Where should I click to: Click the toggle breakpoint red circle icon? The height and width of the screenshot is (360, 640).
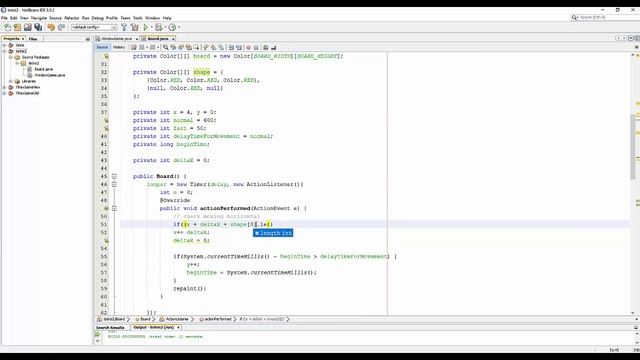click(x=248, y=47)
